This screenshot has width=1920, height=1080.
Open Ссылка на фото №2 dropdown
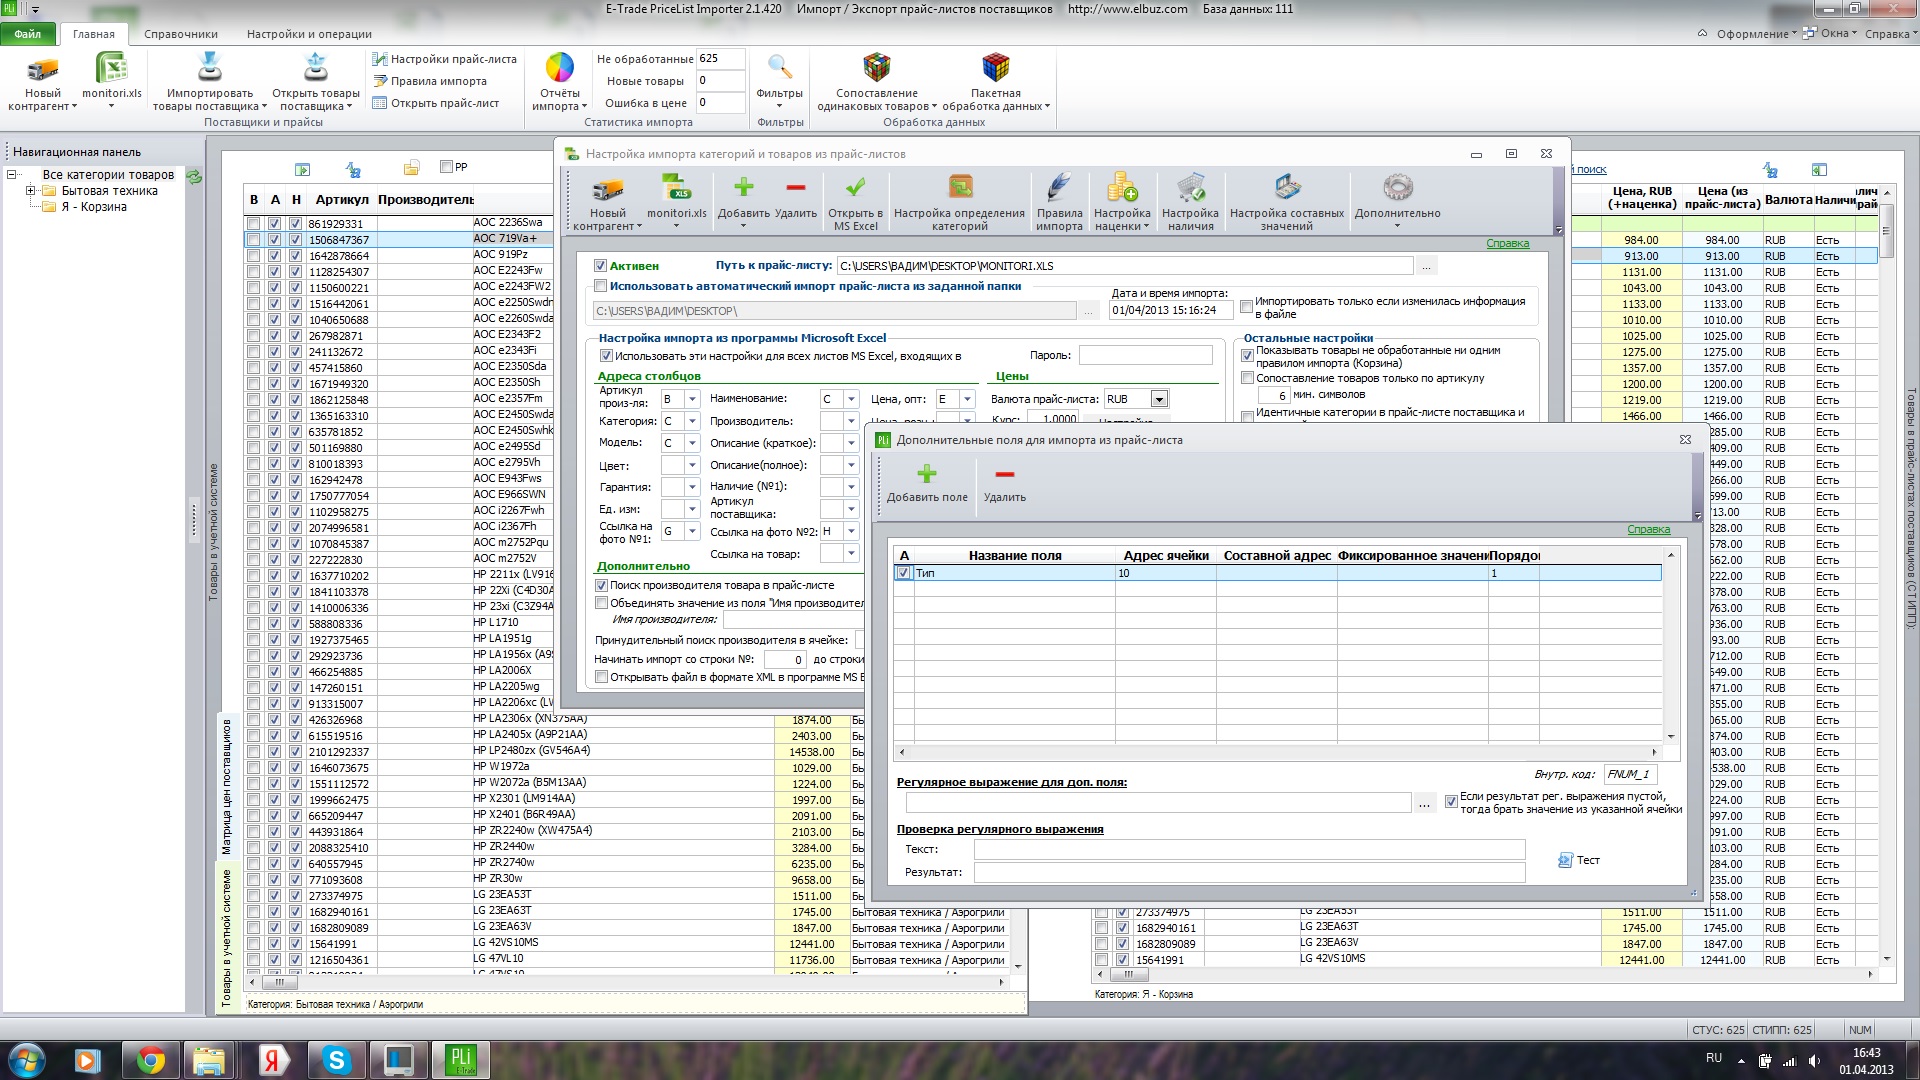[851, 531]
